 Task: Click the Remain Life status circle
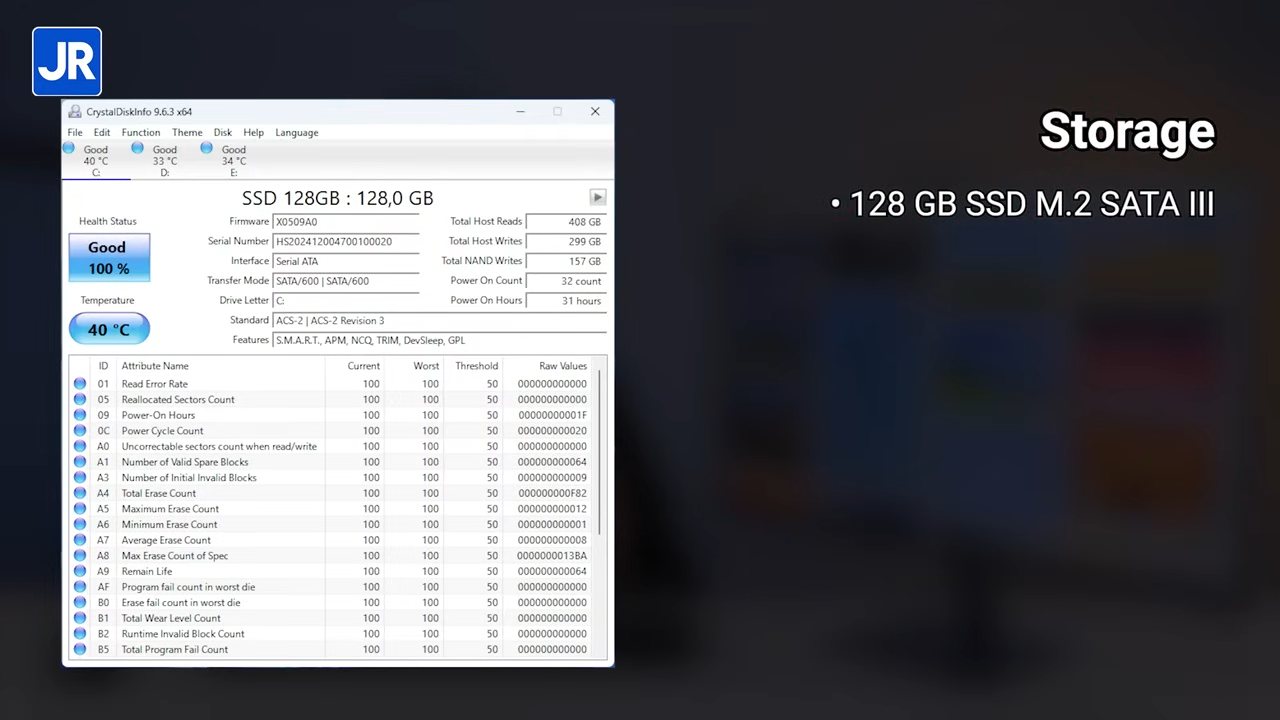80,572
